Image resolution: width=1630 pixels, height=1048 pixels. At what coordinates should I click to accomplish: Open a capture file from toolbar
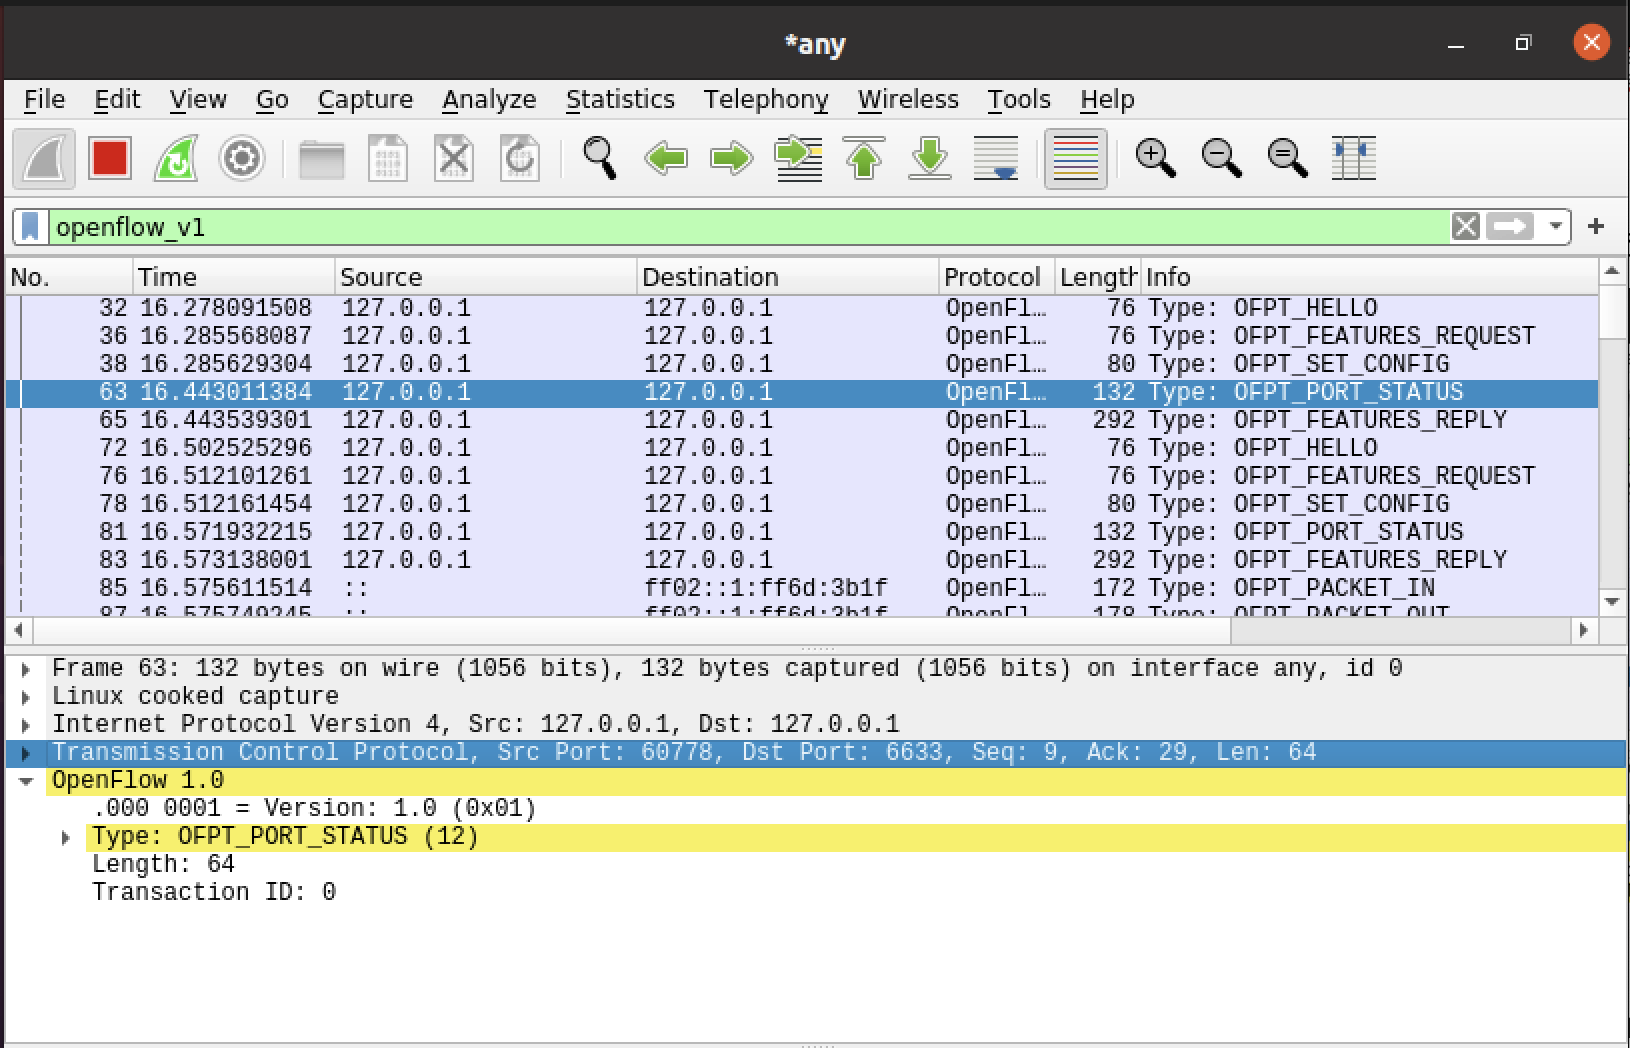pos(321,158)
